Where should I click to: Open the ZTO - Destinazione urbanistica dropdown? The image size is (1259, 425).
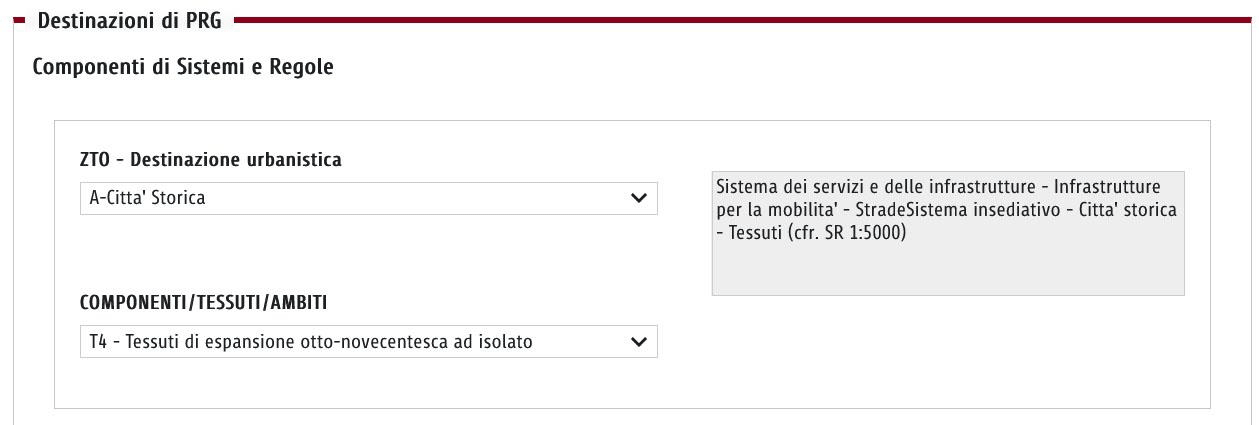click(x=368, y=198)
